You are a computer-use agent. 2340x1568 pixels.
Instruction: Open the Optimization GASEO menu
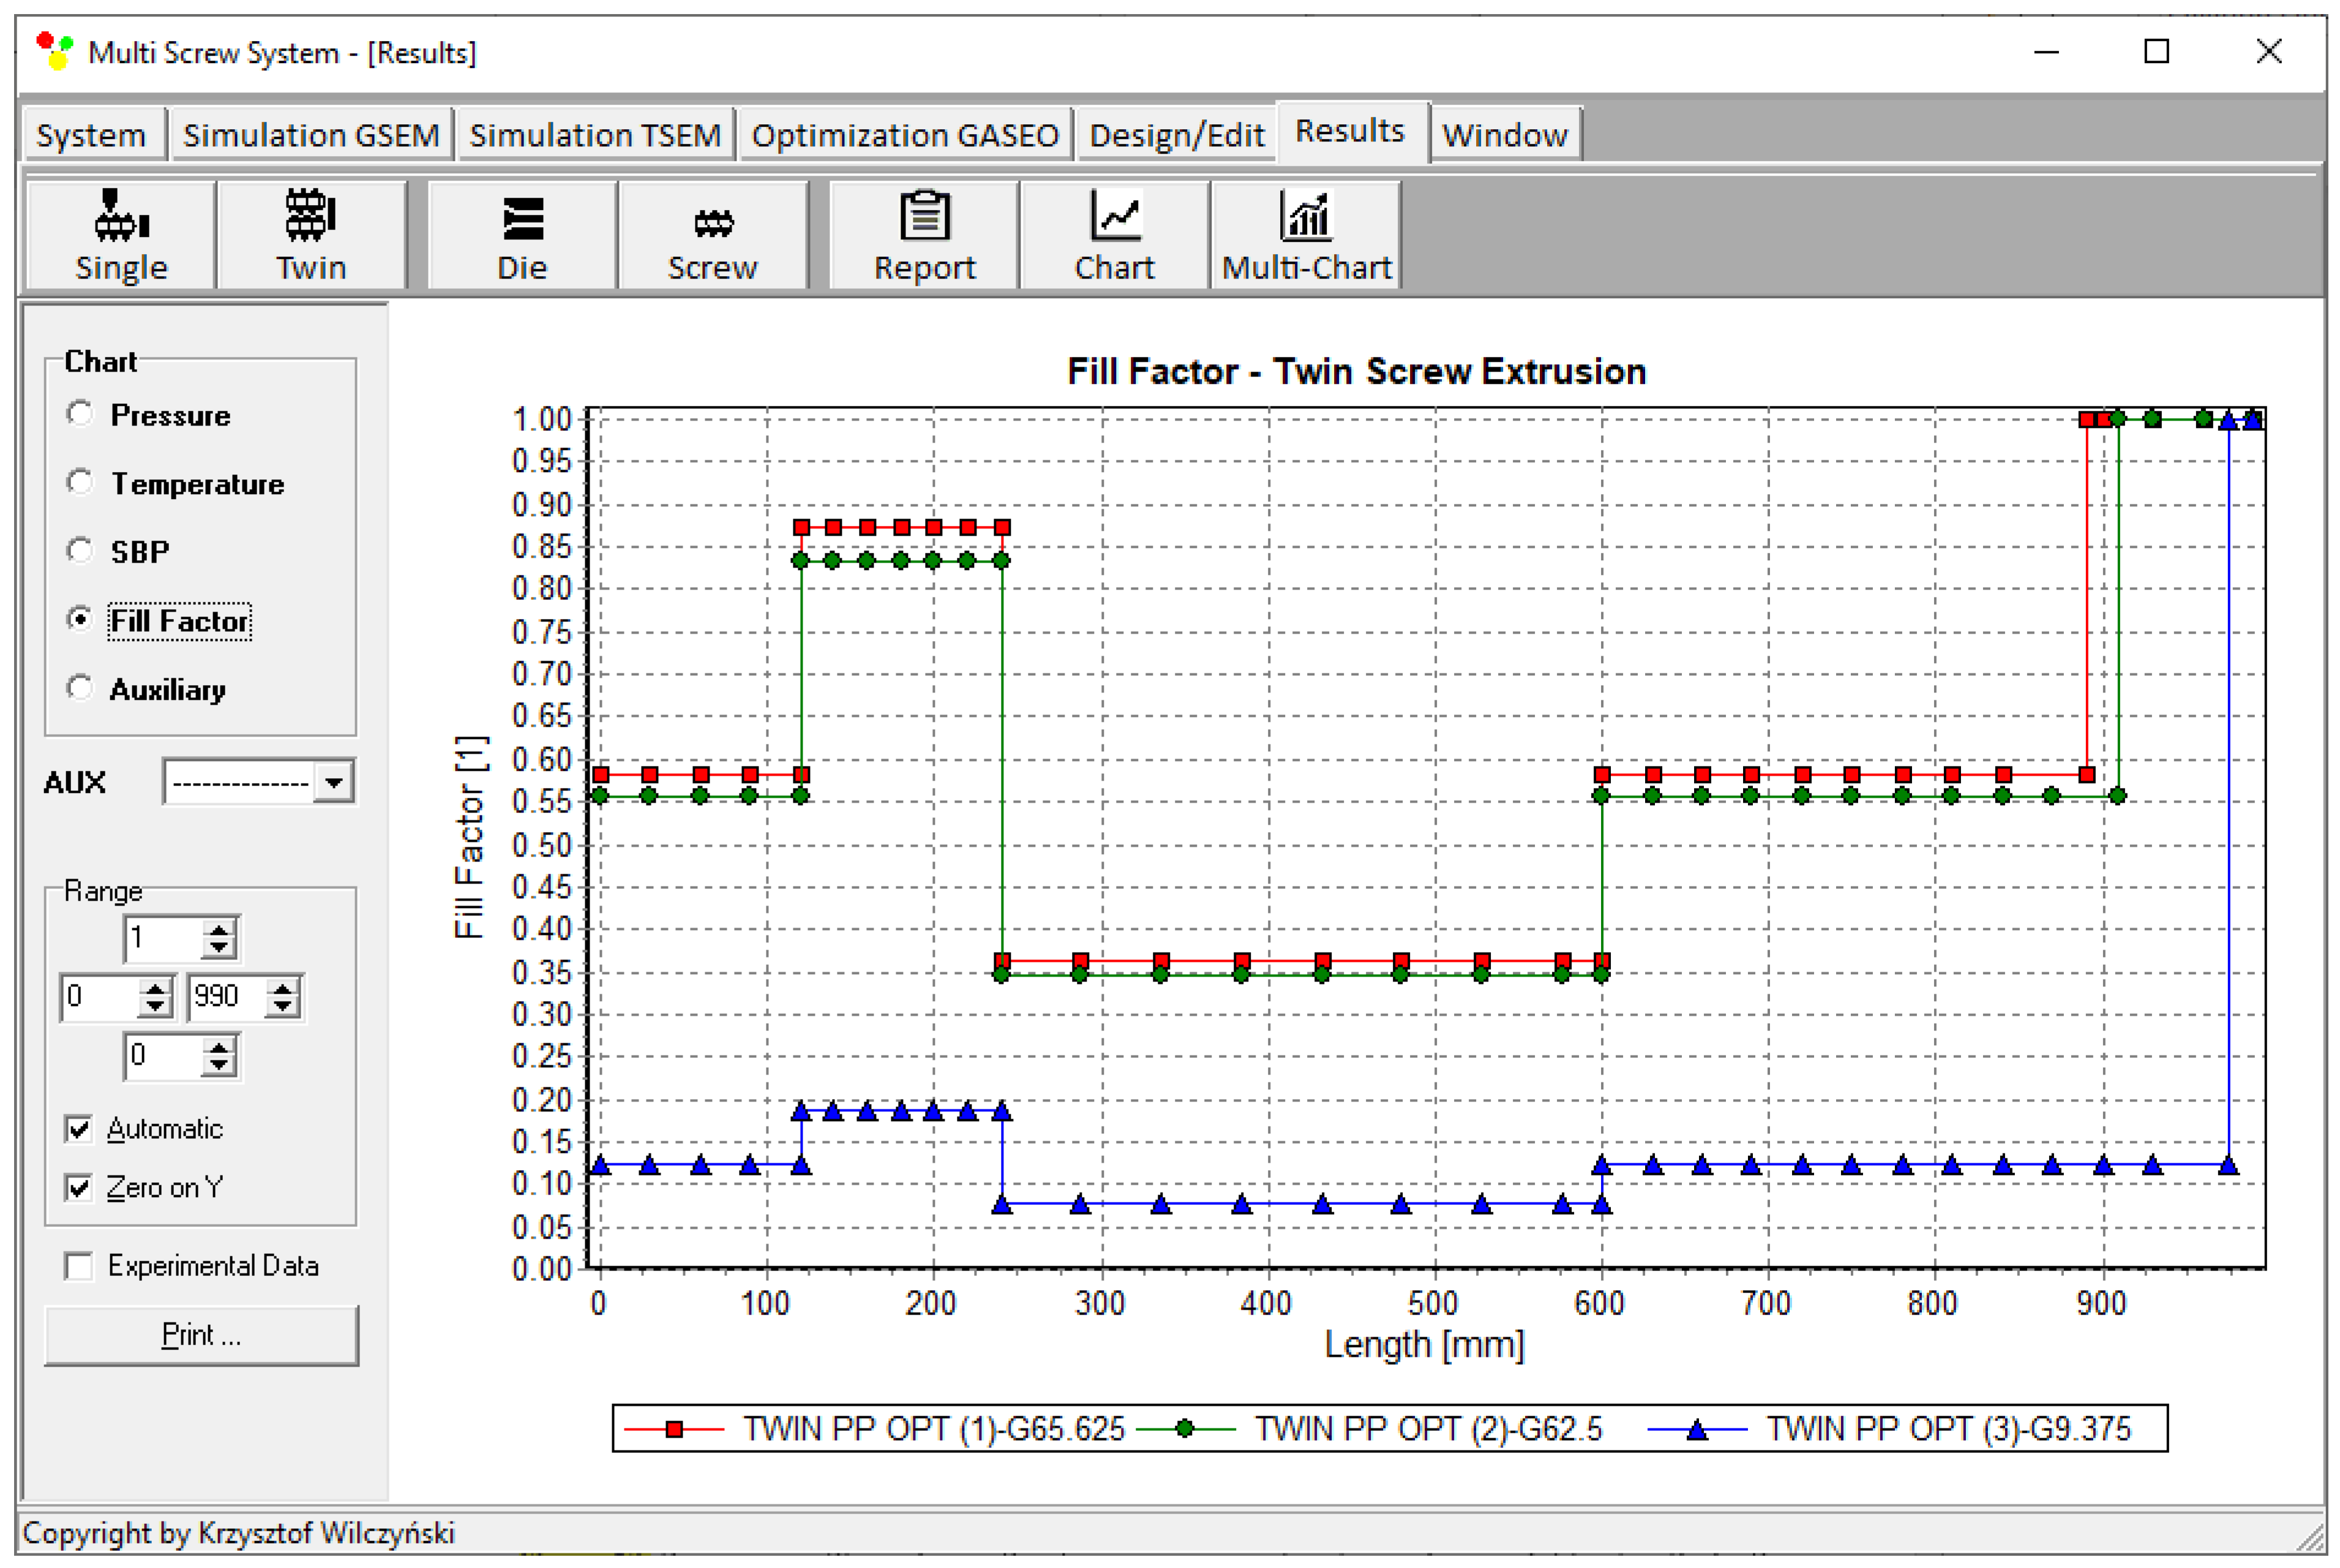(904, 135)
